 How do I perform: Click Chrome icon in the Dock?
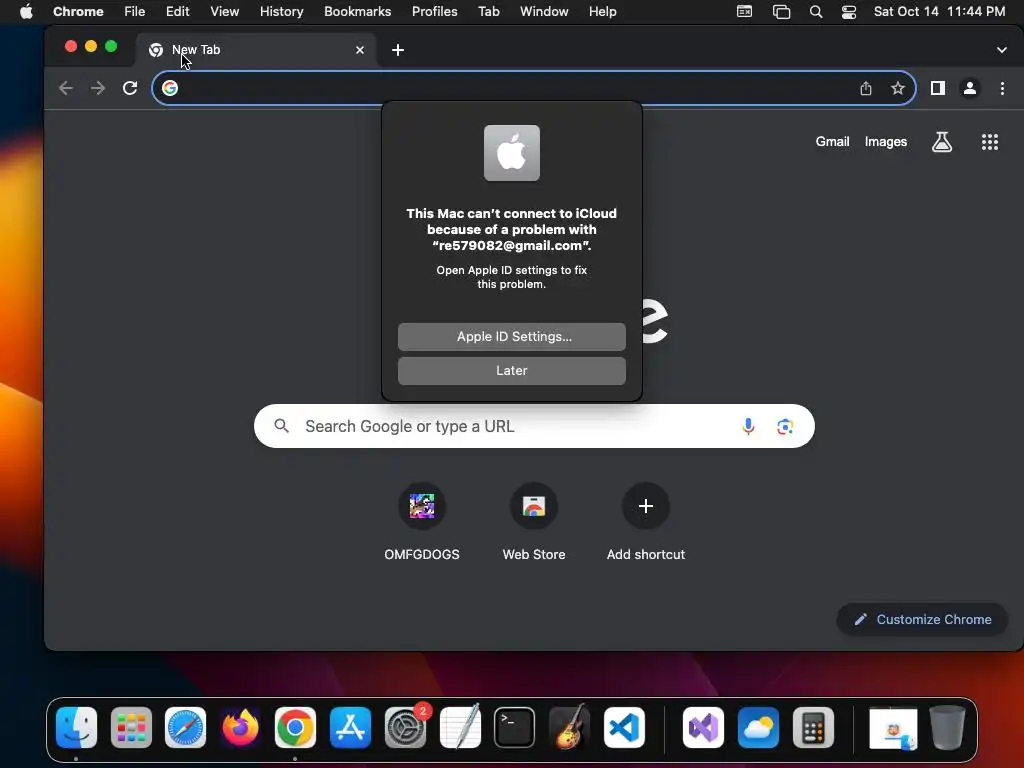pos(295,727)
